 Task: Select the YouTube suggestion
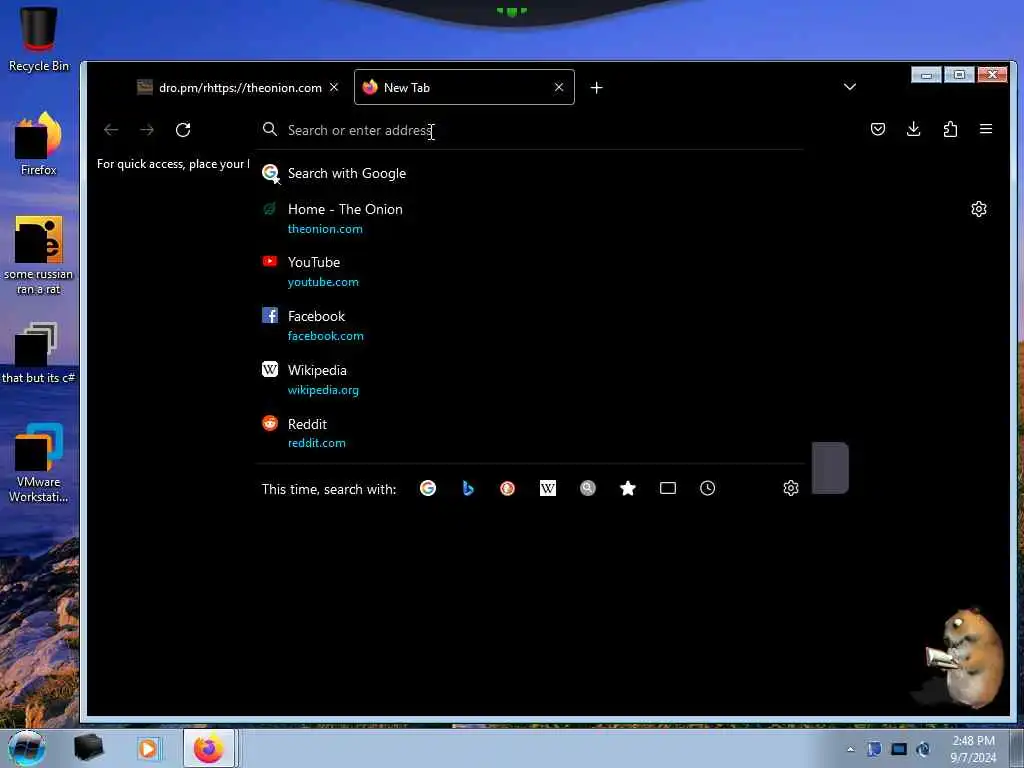(x=529, y=271)
